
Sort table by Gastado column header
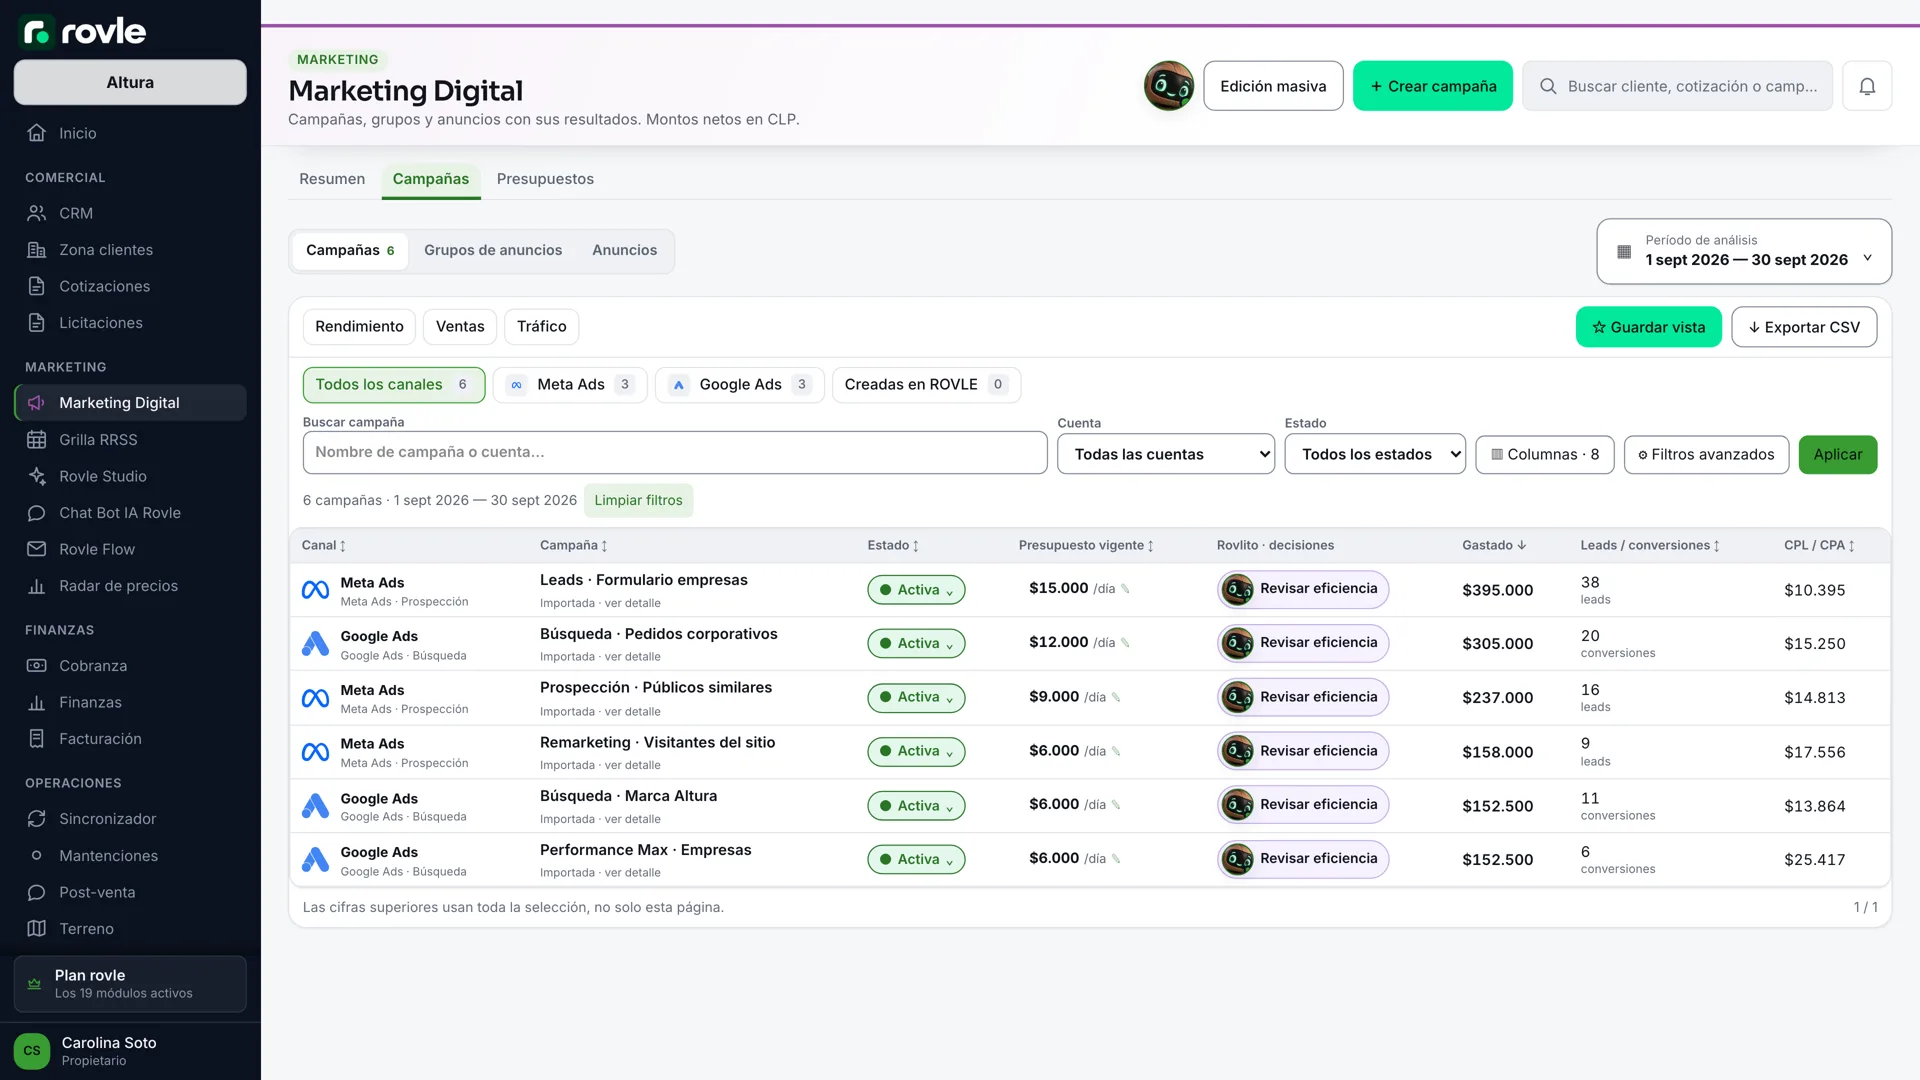(1494, 546)
